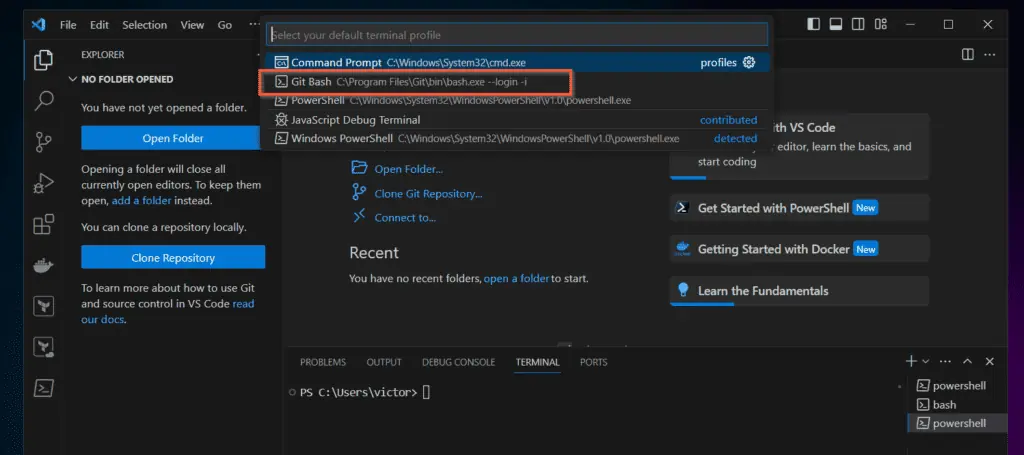Configure terminal profiles gear icon
1024x455 pixels.
[749, 63]
